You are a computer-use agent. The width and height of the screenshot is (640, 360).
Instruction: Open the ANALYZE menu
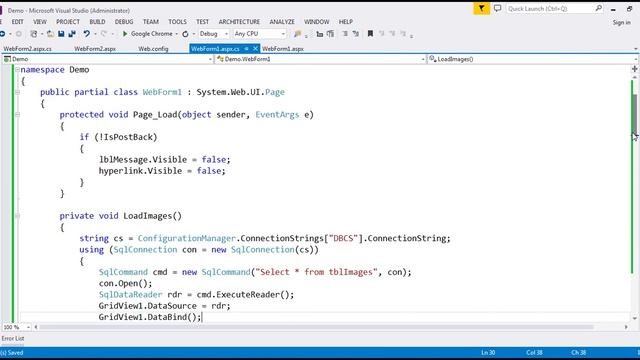(x=282, y=22)
